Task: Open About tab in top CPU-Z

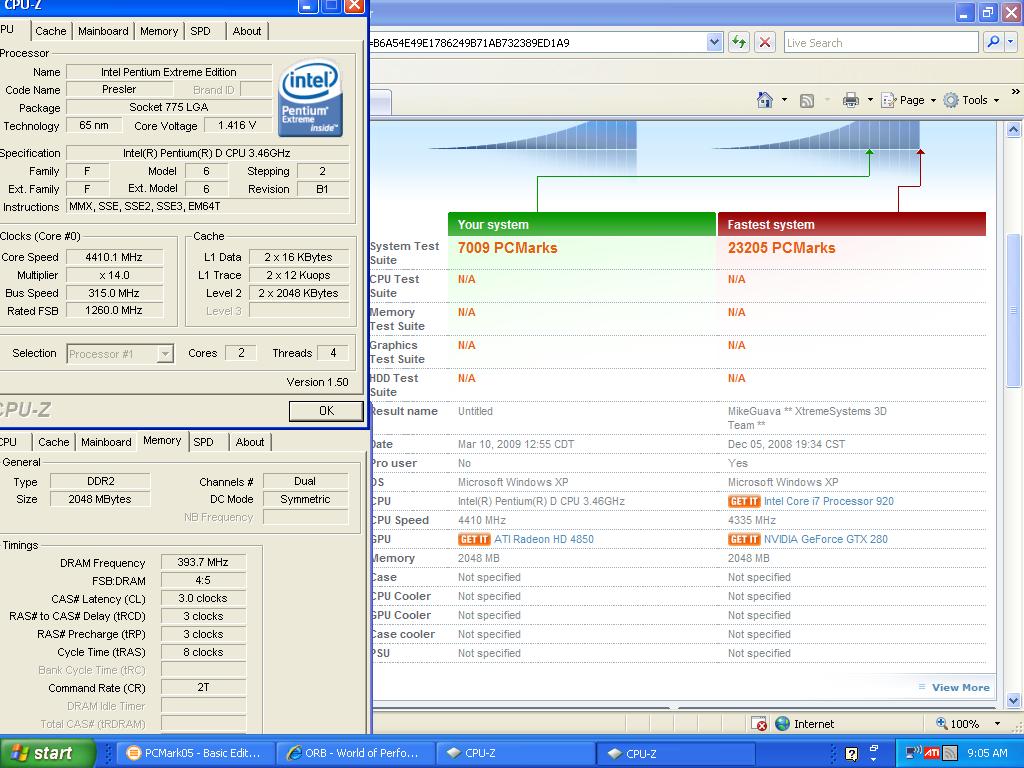Action: (247, 31)
